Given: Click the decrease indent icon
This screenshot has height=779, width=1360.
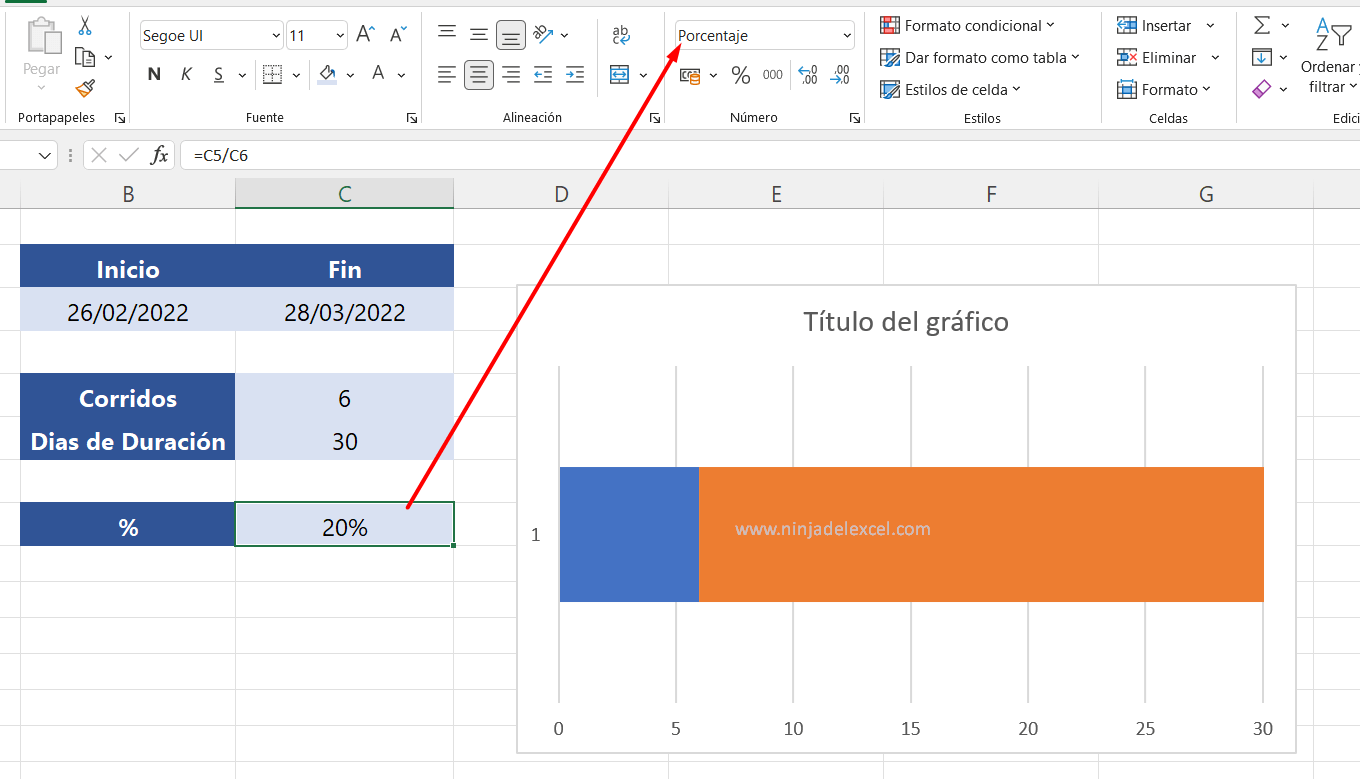Looking at the screenshot, I should pyautogui.click(x=543, y=74).
